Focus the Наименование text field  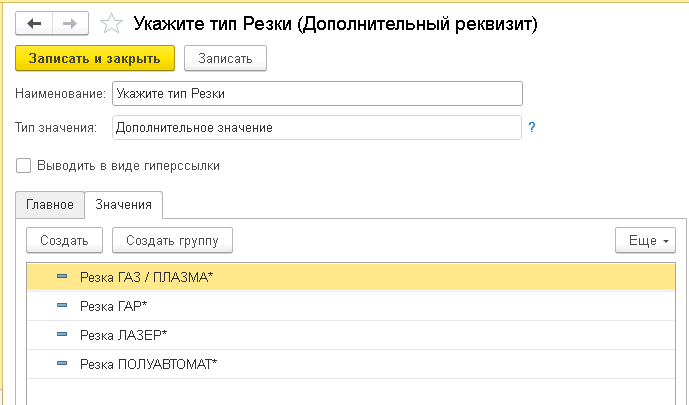[317, 94]
